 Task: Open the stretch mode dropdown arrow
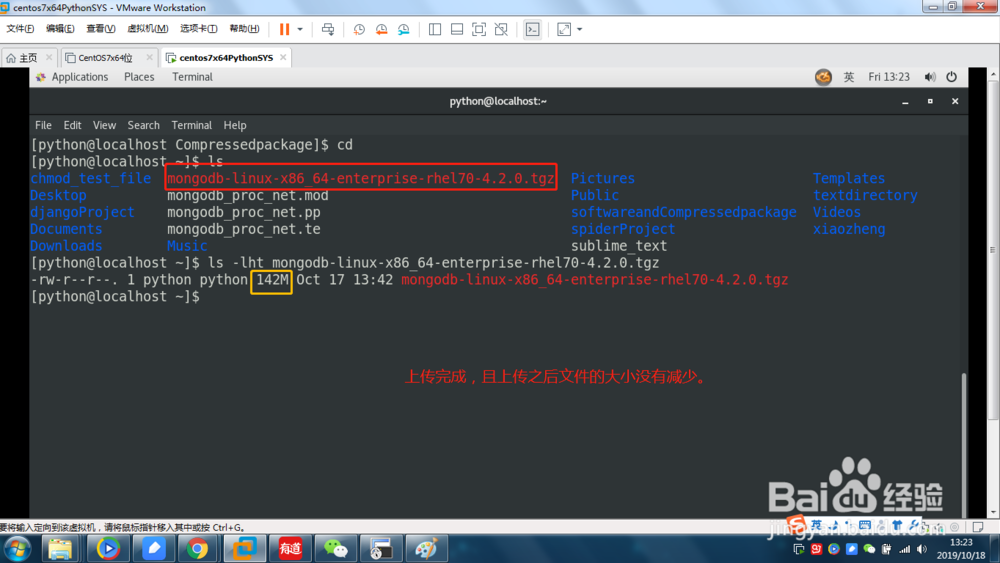[x=580, y=29]
